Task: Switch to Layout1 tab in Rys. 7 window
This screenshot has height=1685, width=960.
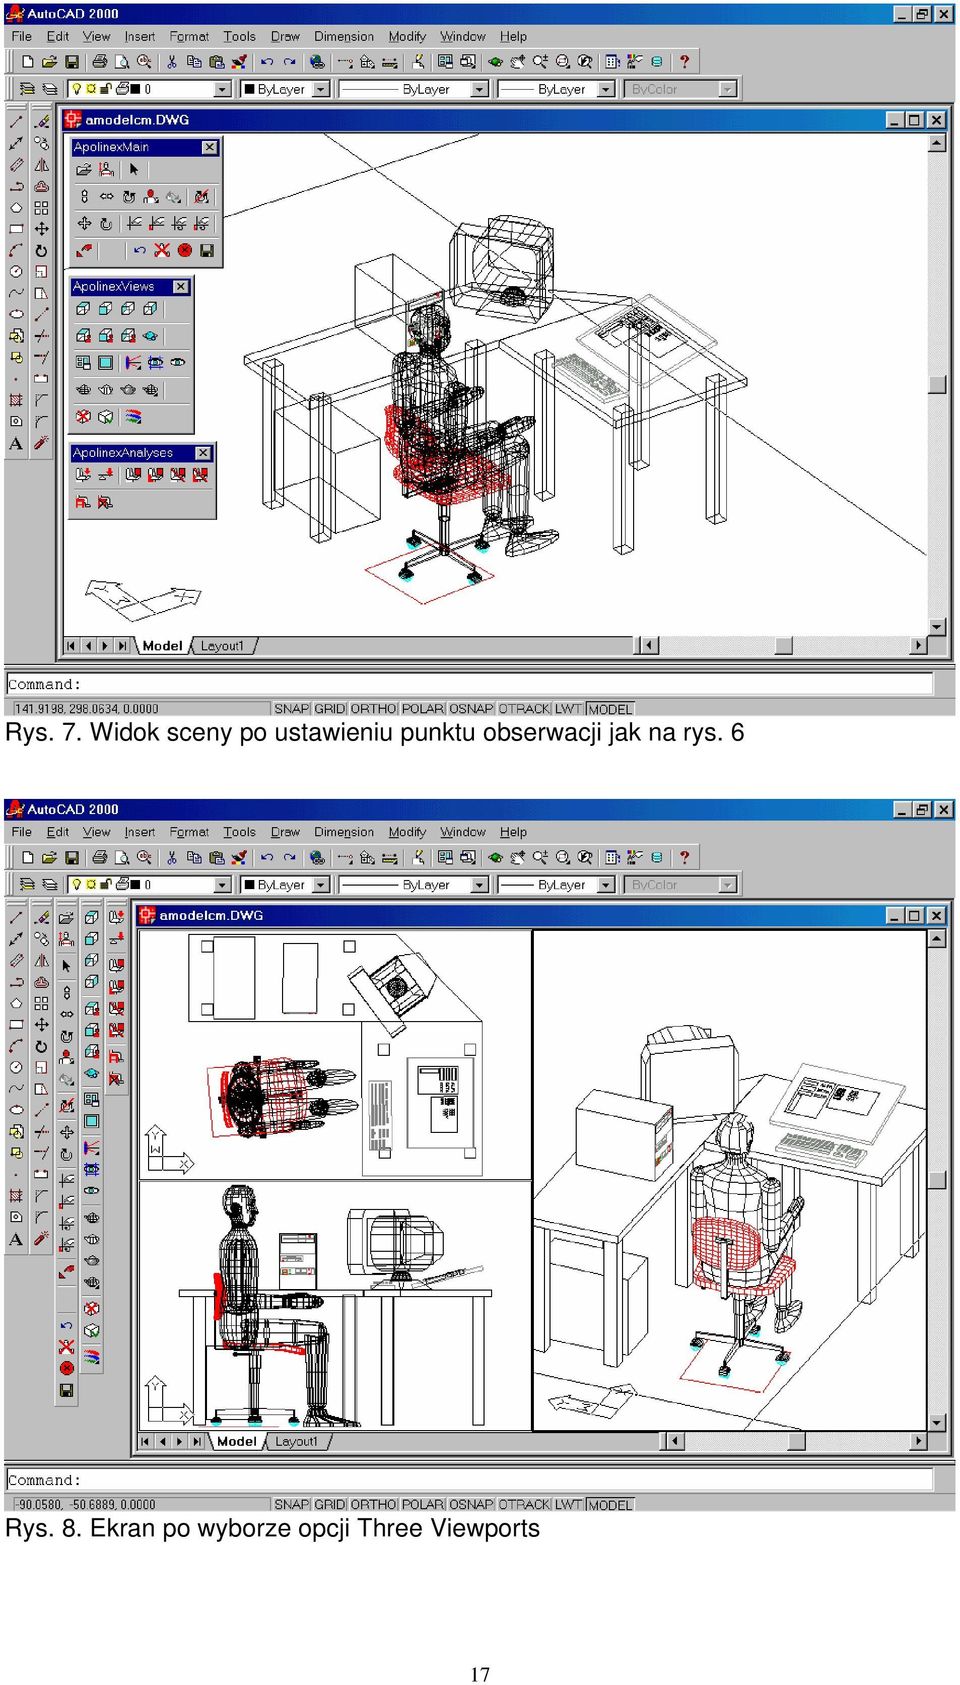Action: pos(222,646)
